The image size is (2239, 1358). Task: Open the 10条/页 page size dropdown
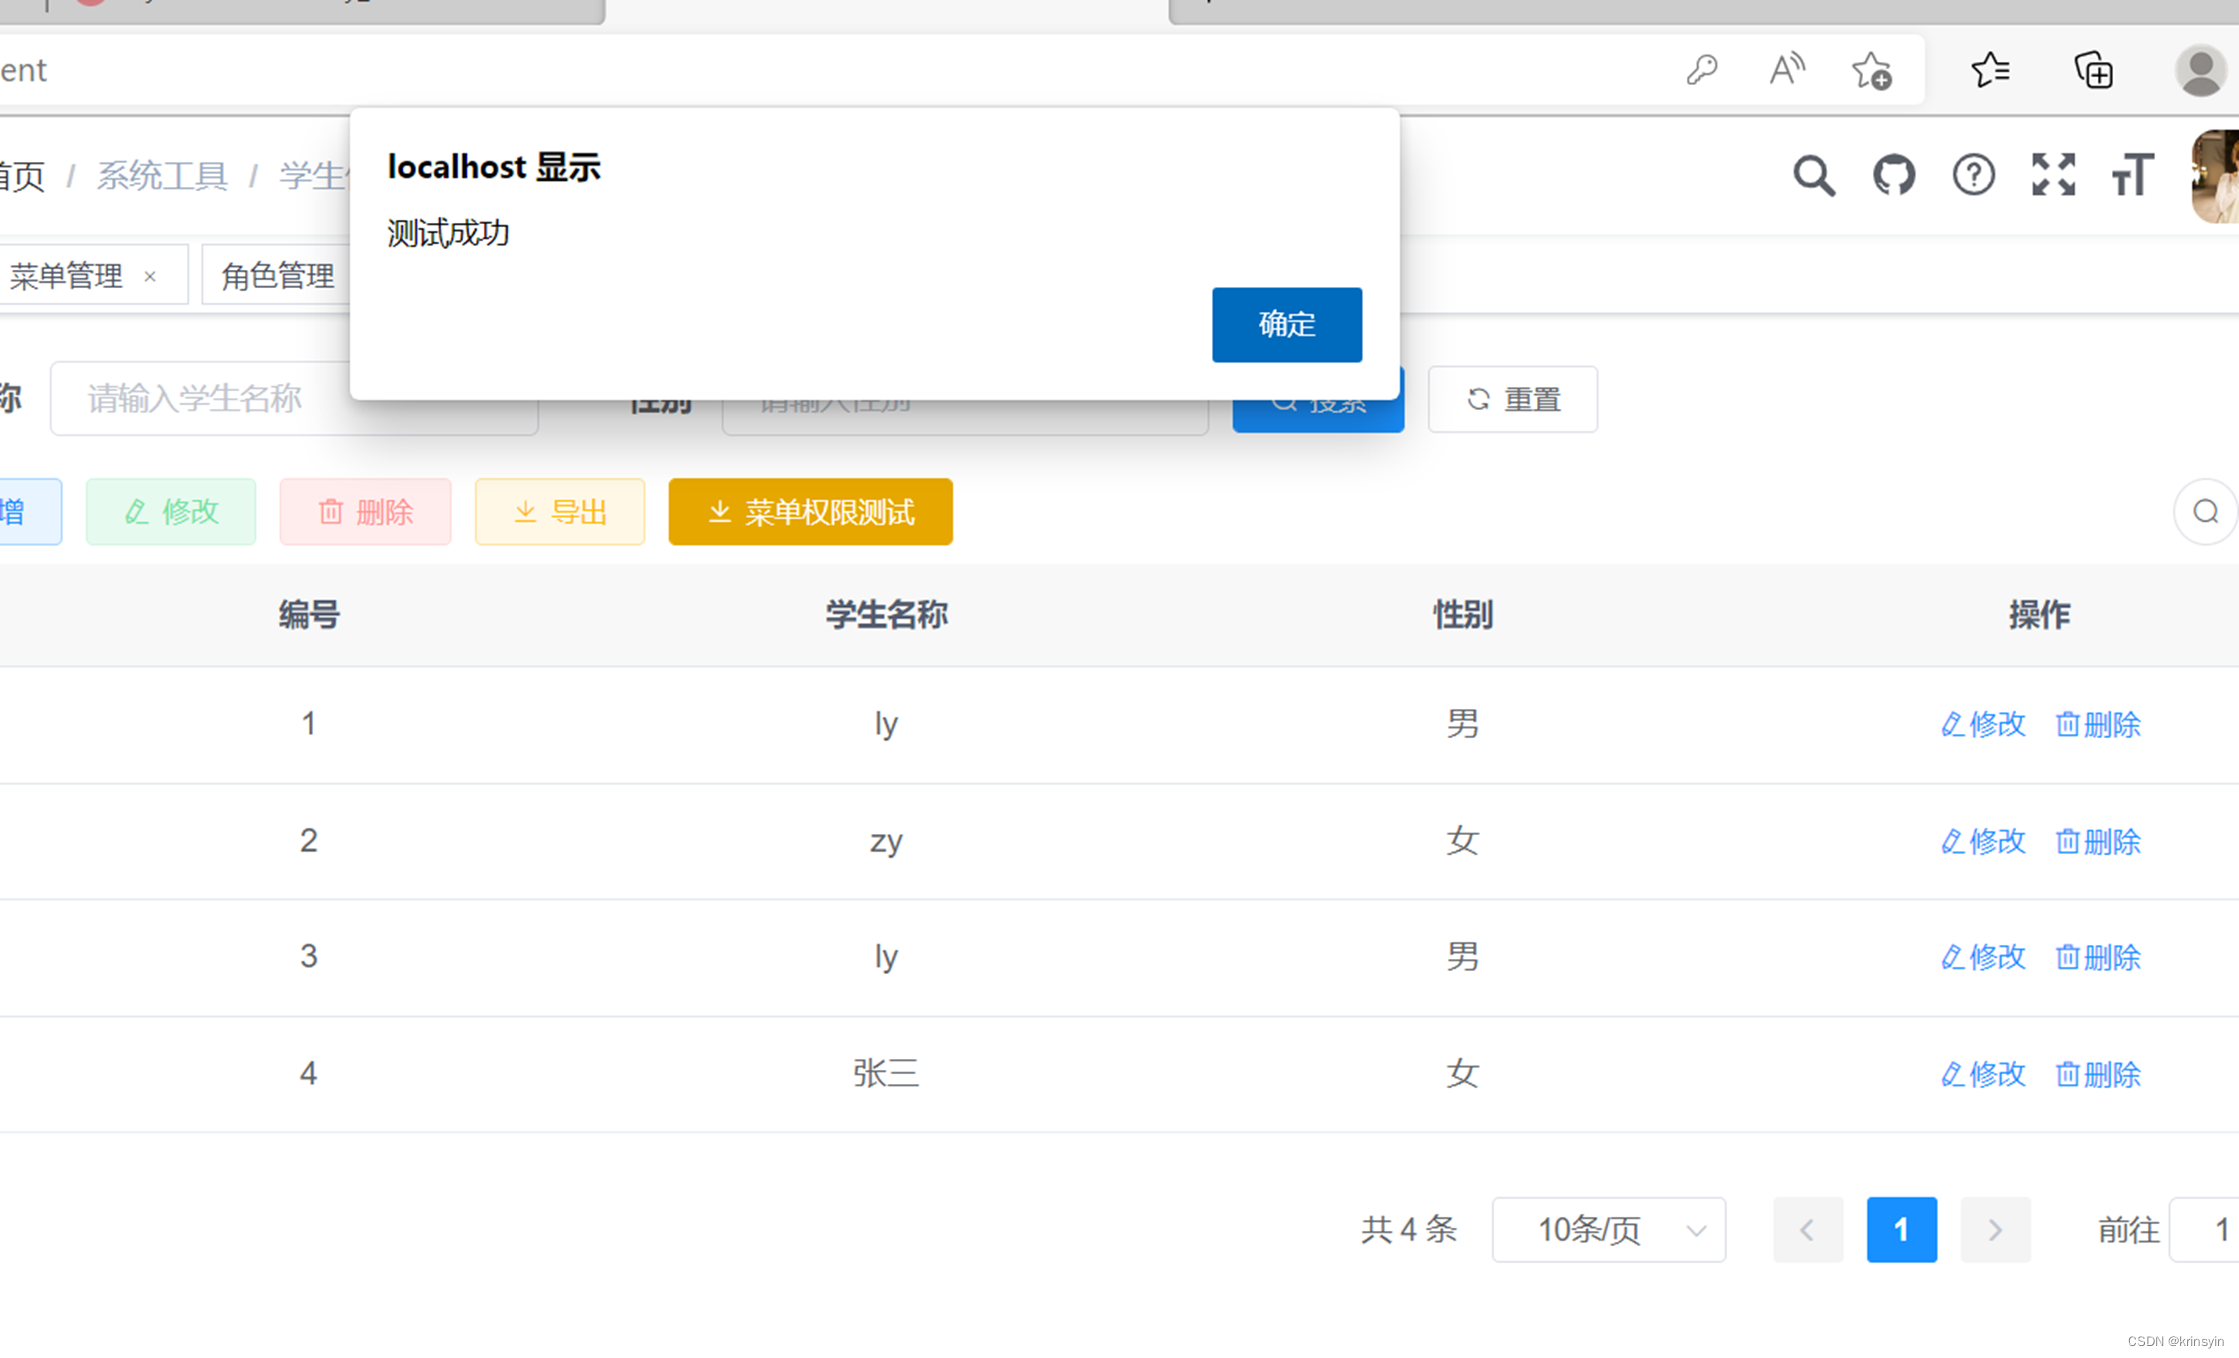1608,1230
